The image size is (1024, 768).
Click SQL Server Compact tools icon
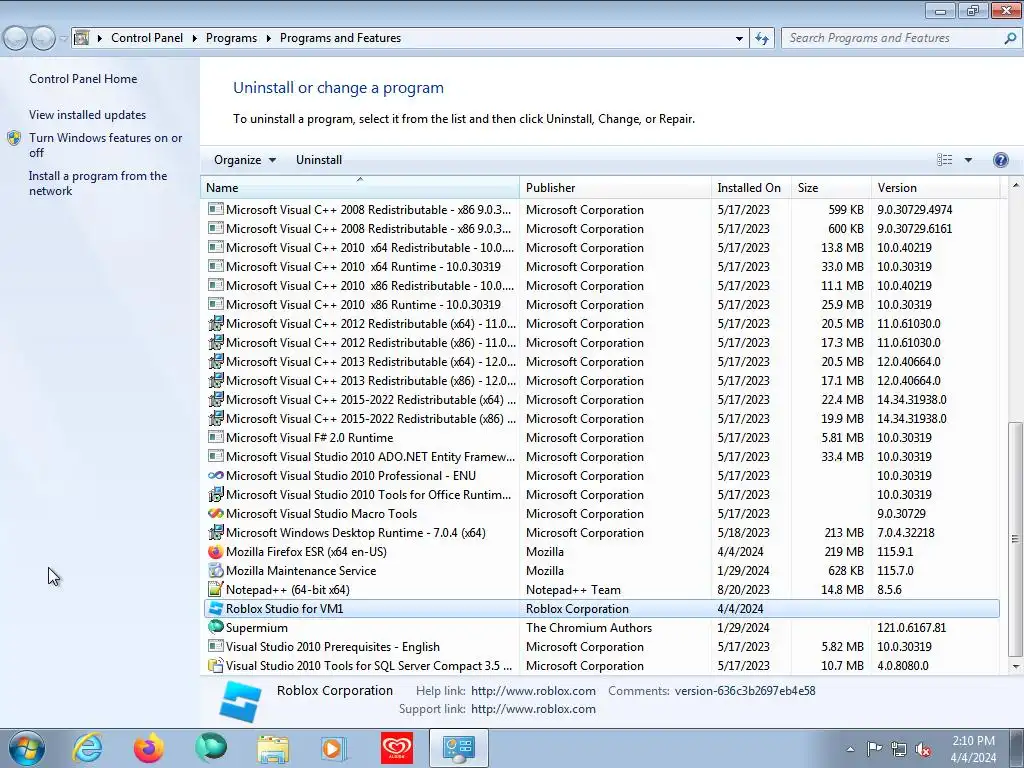216,665
